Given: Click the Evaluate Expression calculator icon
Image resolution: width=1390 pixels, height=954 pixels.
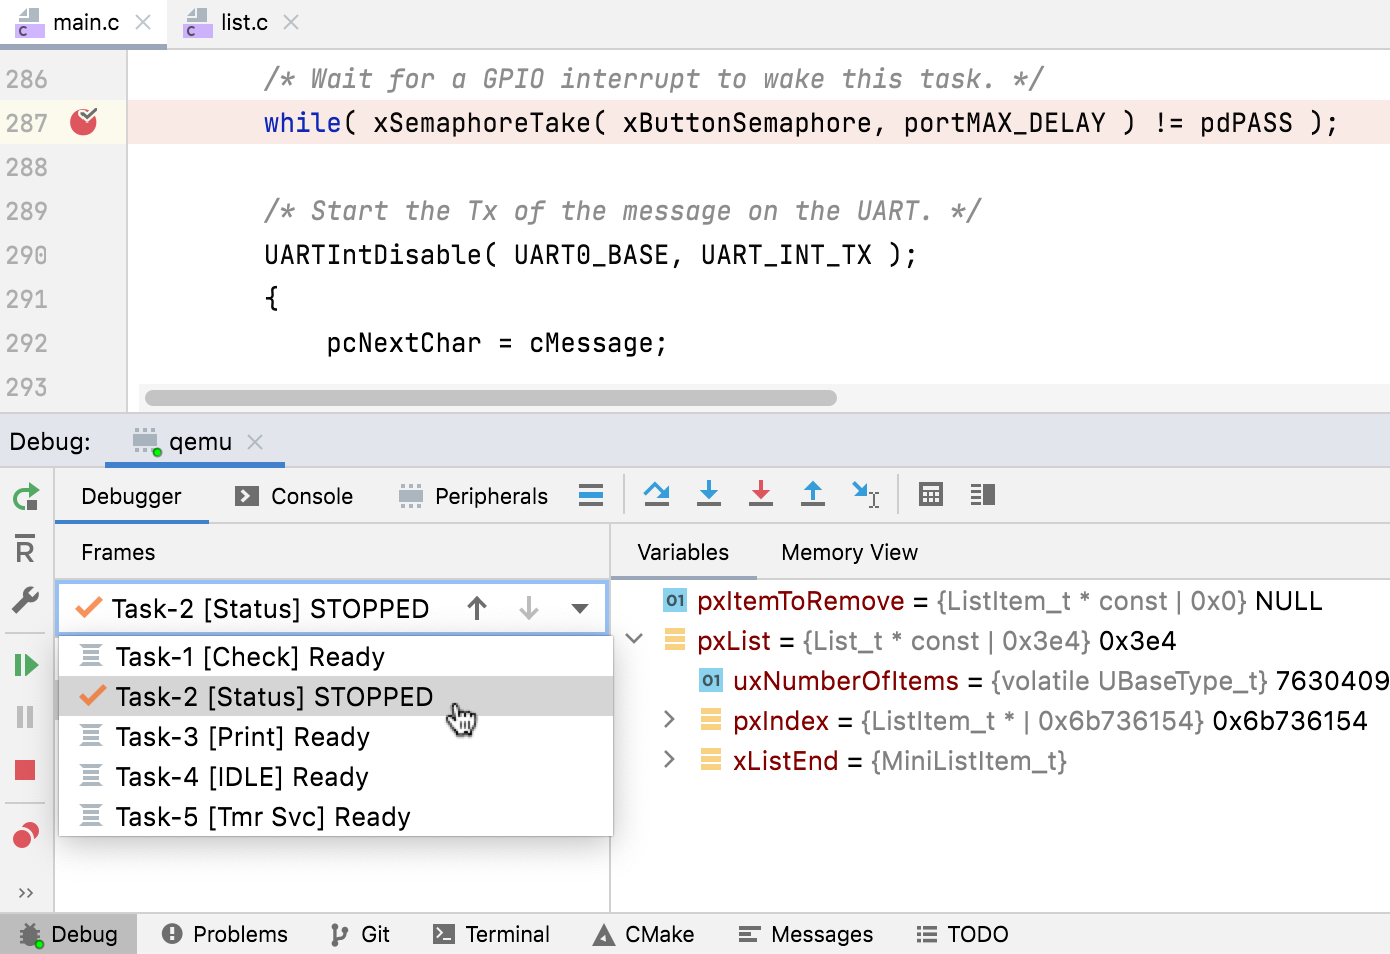Looking at the screenshot, I should tap(931, 494).
